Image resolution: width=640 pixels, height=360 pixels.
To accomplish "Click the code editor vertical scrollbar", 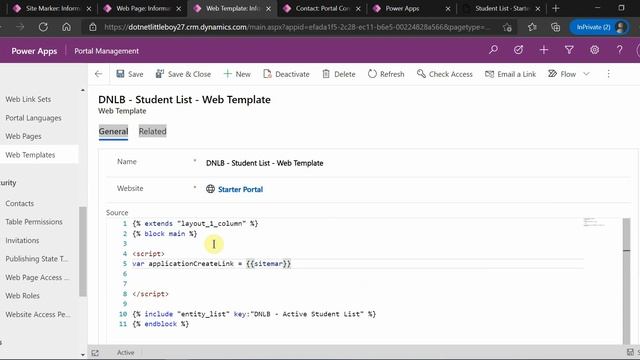I will click(627, 281).
